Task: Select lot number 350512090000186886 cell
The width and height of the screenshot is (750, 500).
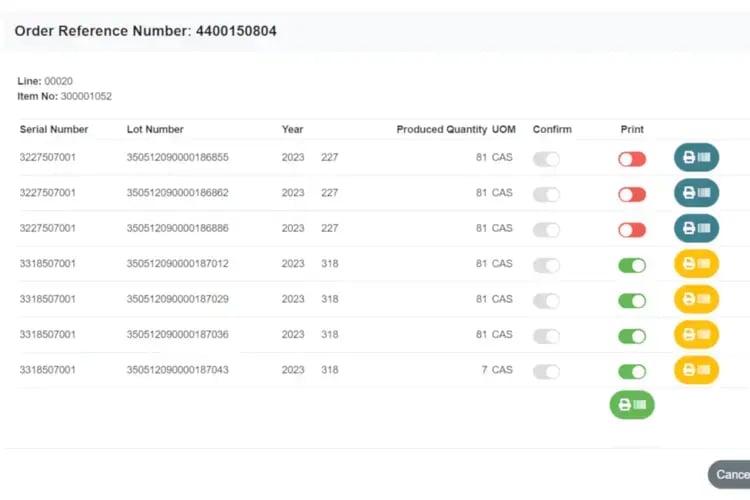Action: pos(177,228)
